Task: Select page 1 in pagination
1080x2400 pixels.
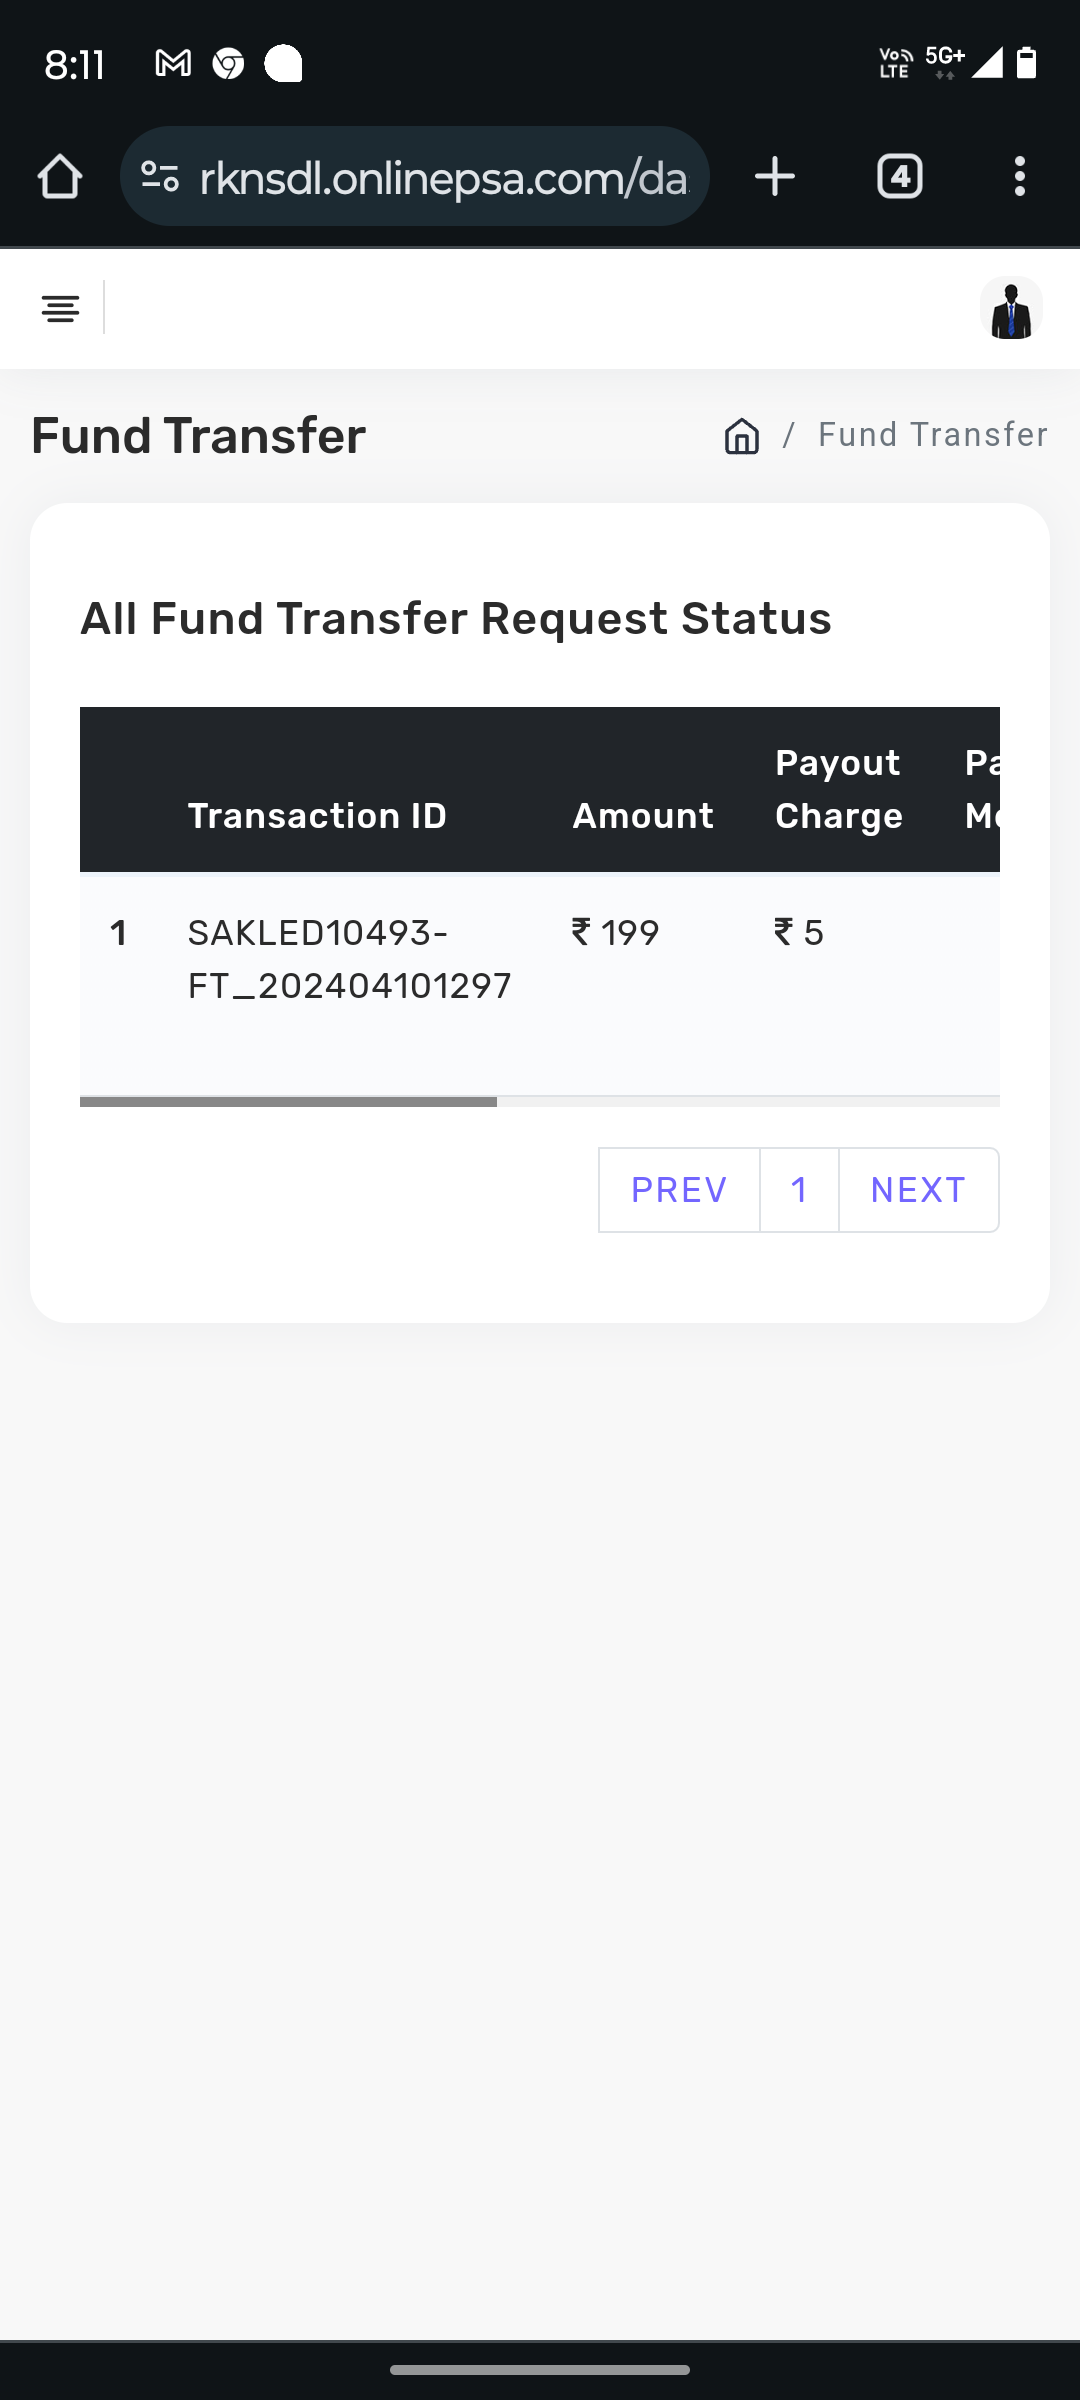Action: (x=799, y=1190)
